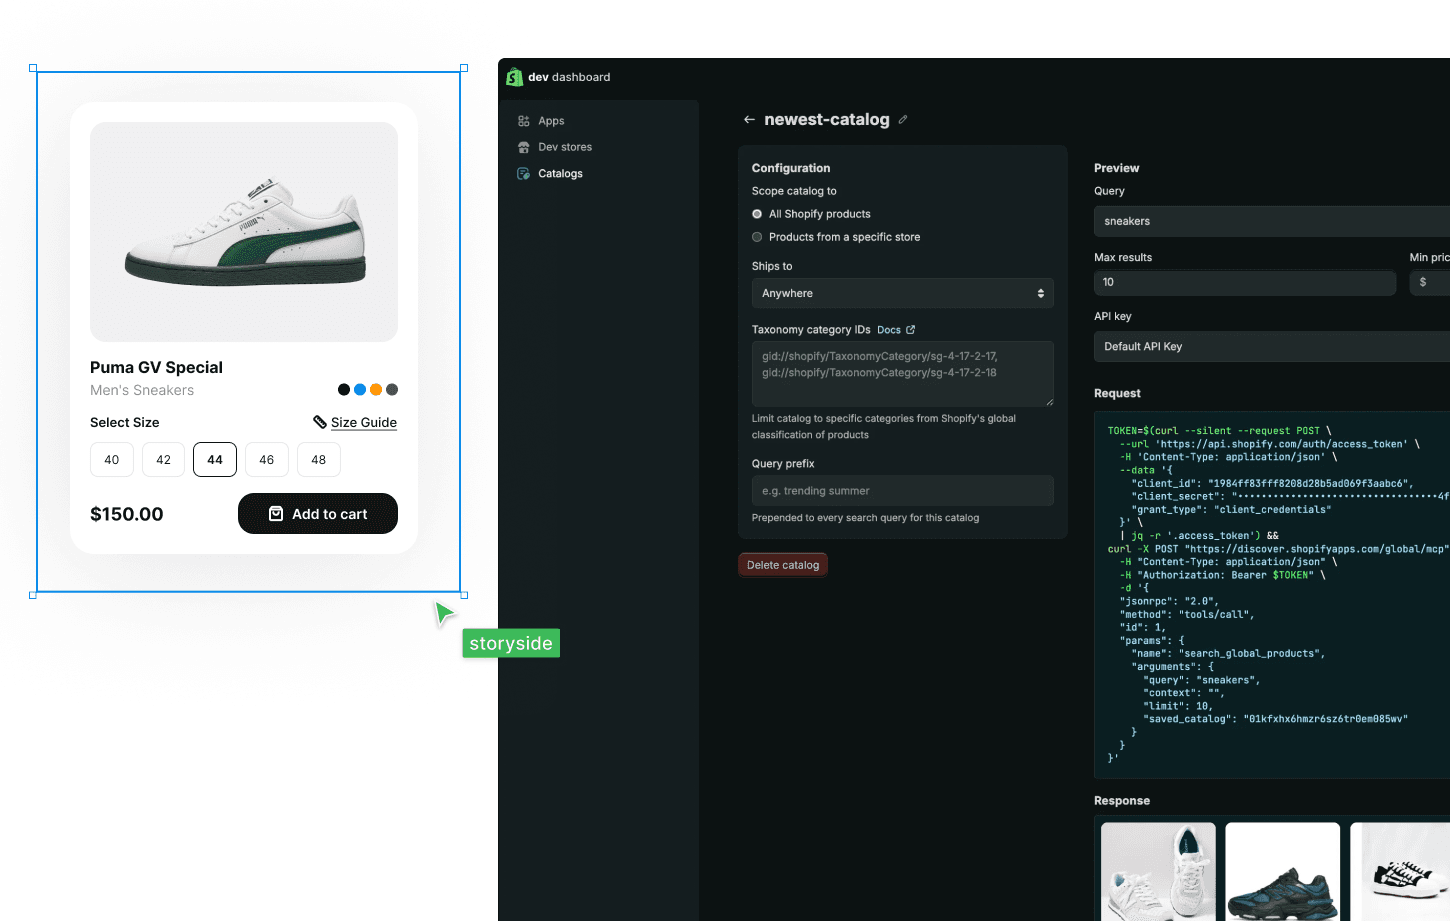Image resolution: width=1450 pixels, height=921 pixels.
Task: Click the Men's Sneakers subtitle
Action: click(x=142, y=391)
